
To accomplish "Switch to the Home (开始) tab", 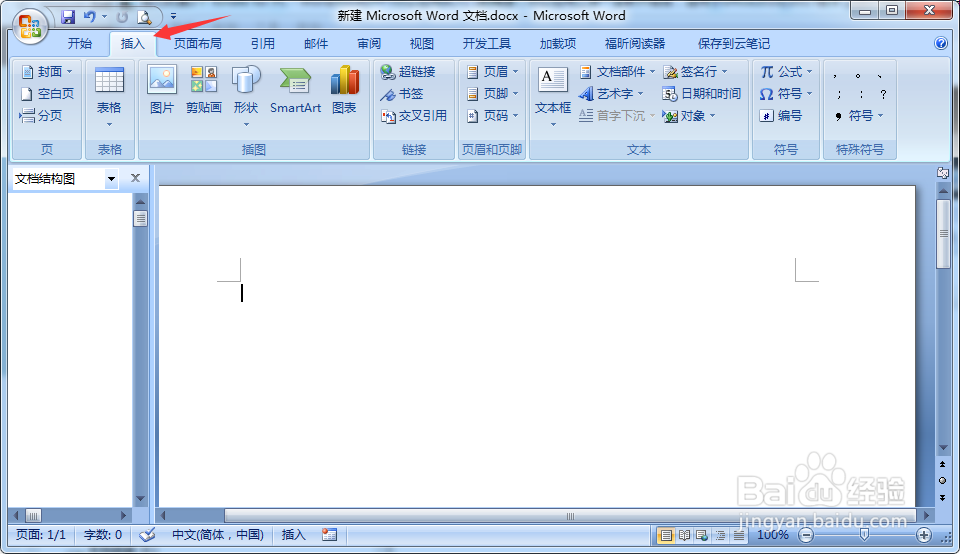I will 80,43.
